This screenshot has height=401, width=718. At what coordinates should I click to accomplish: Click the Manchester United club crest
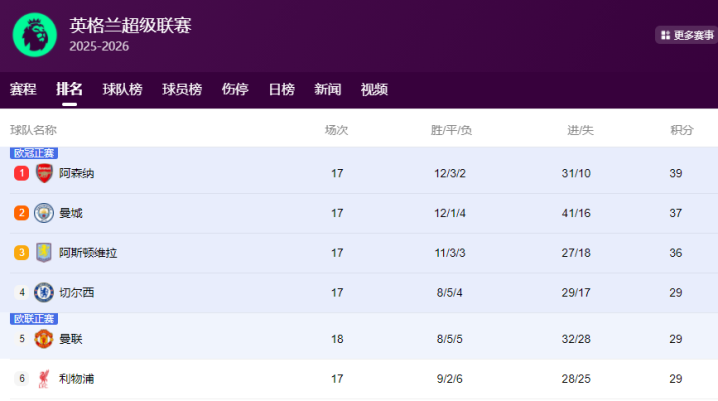44,339
